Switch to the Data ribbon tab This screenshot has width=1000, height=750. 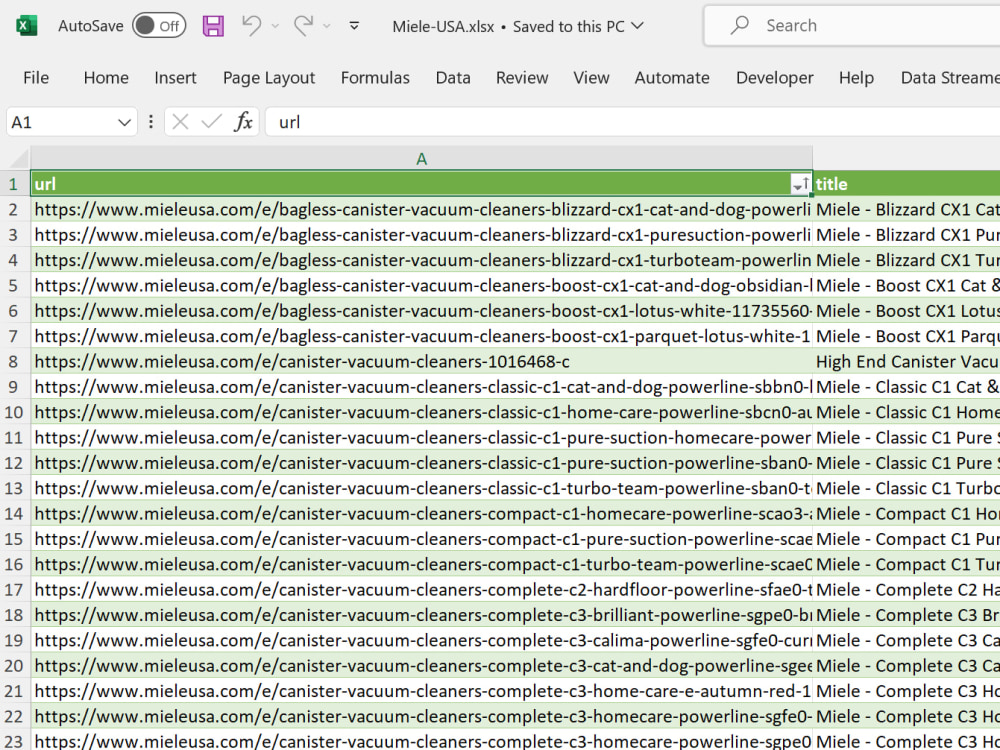[x=452, y=77]
